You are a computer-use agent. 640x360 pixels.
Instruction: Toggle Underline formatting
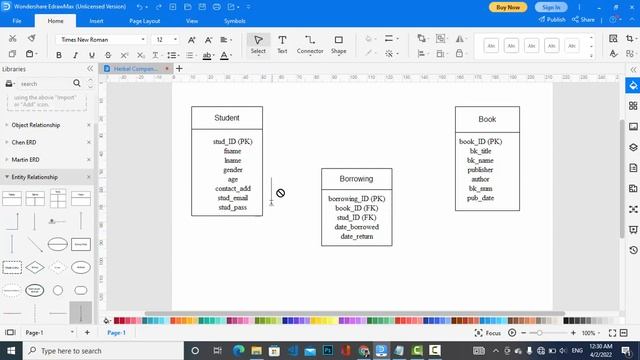point(92,55)
